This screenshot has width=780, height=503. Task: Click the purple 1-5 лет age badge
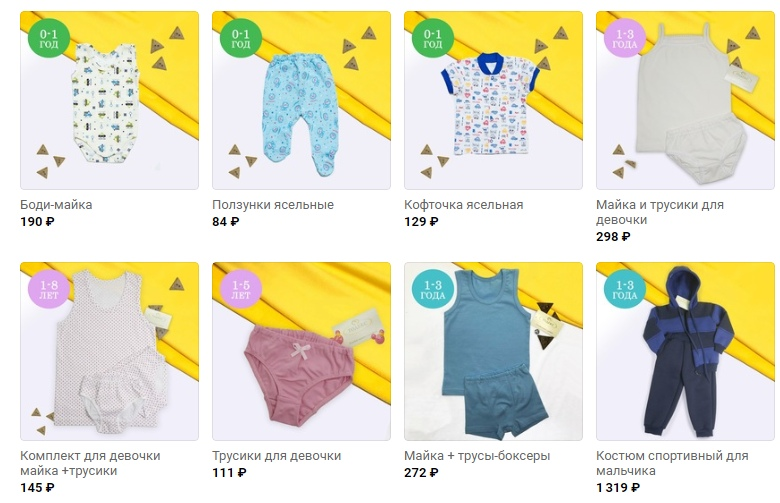point(241,290)
